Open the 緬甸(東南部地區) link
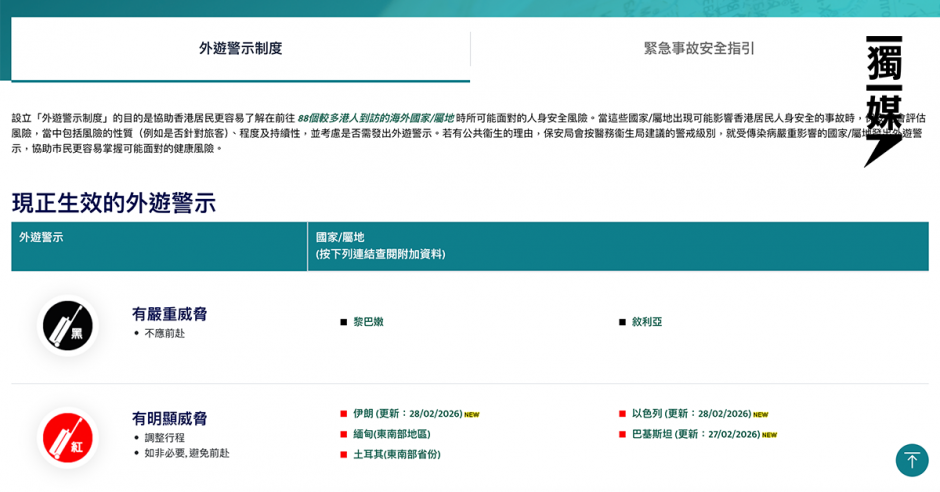Screen dimensions: 940x492 [x=391, y=434]
